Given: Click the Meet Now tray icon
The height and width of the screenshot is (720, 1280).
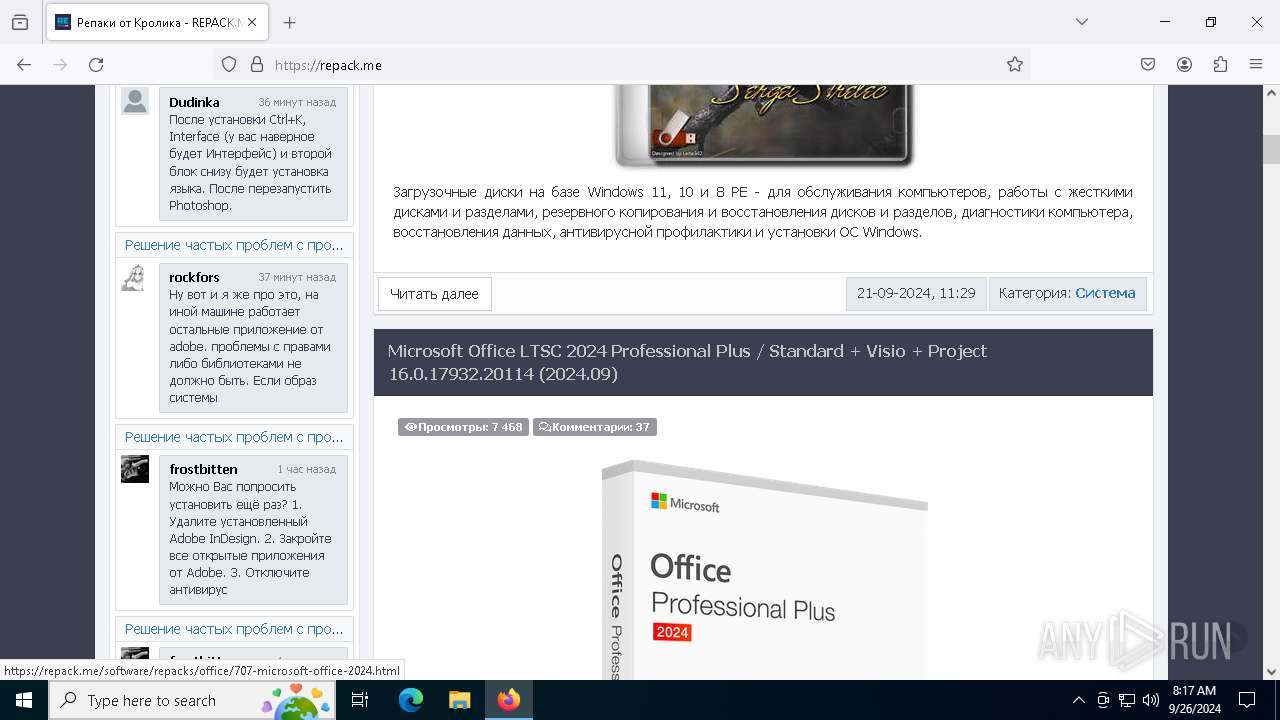Looking at the screenshot, I should click(x=1103, y=700).
